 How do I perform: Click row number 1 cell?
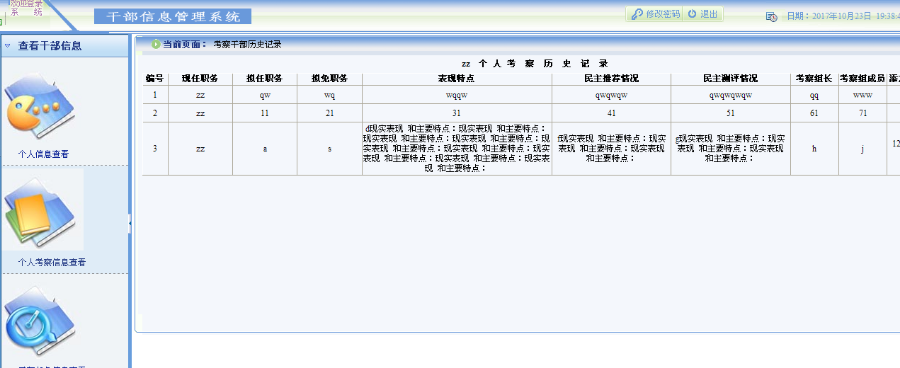(x=155, y=95)
